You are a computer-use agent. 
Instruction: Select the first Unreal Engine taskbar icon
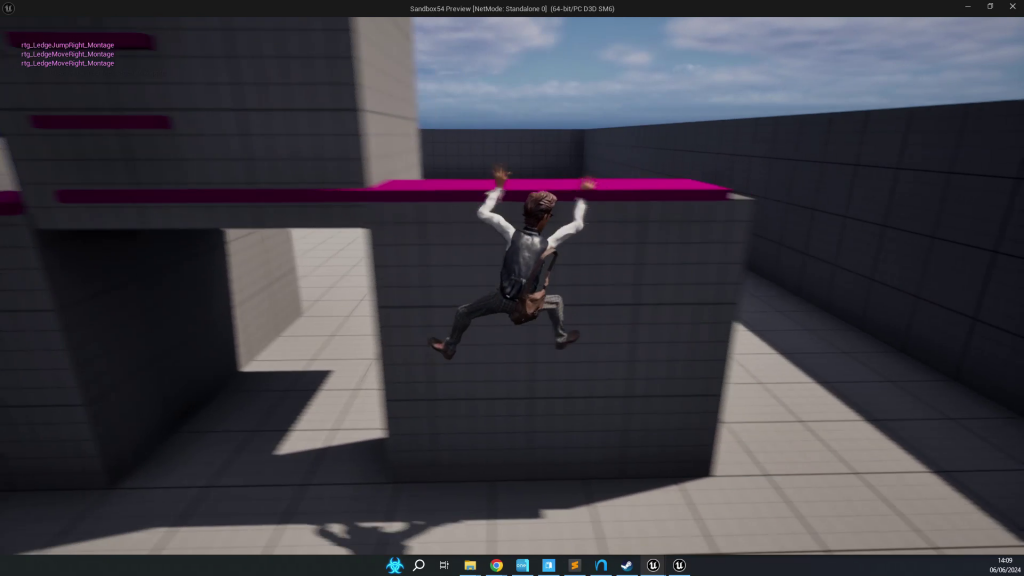click(653, 565)
